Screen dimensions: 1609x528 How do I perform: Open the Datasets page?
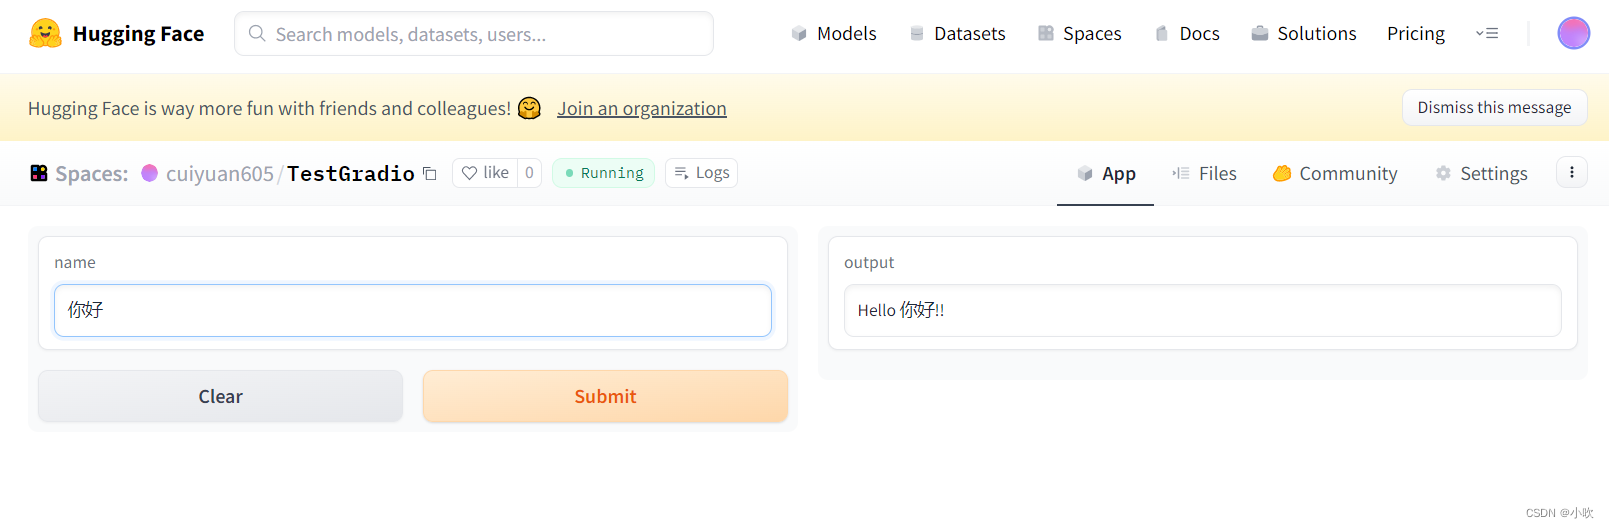(x=958, y=34)
